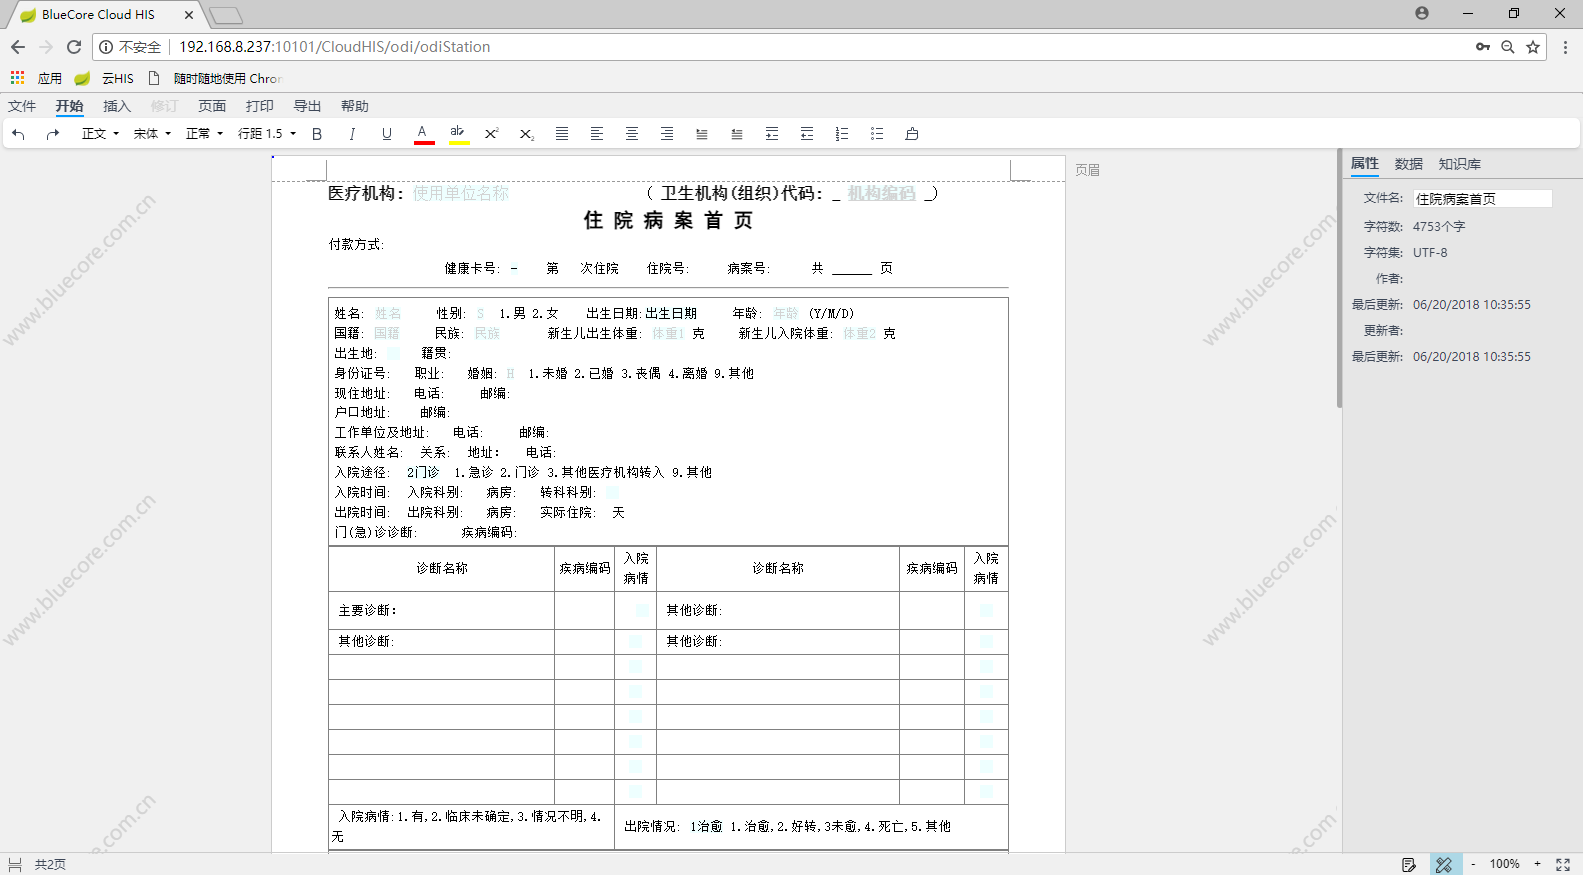The width and height of the screenshot is (1583, 875).
Task: Click the 使用单位名称 placeholder field
Action: [x=461, y=193]
